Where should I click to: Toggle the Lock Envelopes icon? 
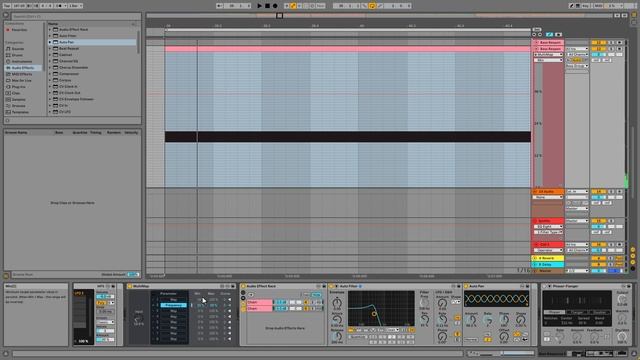[x=558, y=35]
